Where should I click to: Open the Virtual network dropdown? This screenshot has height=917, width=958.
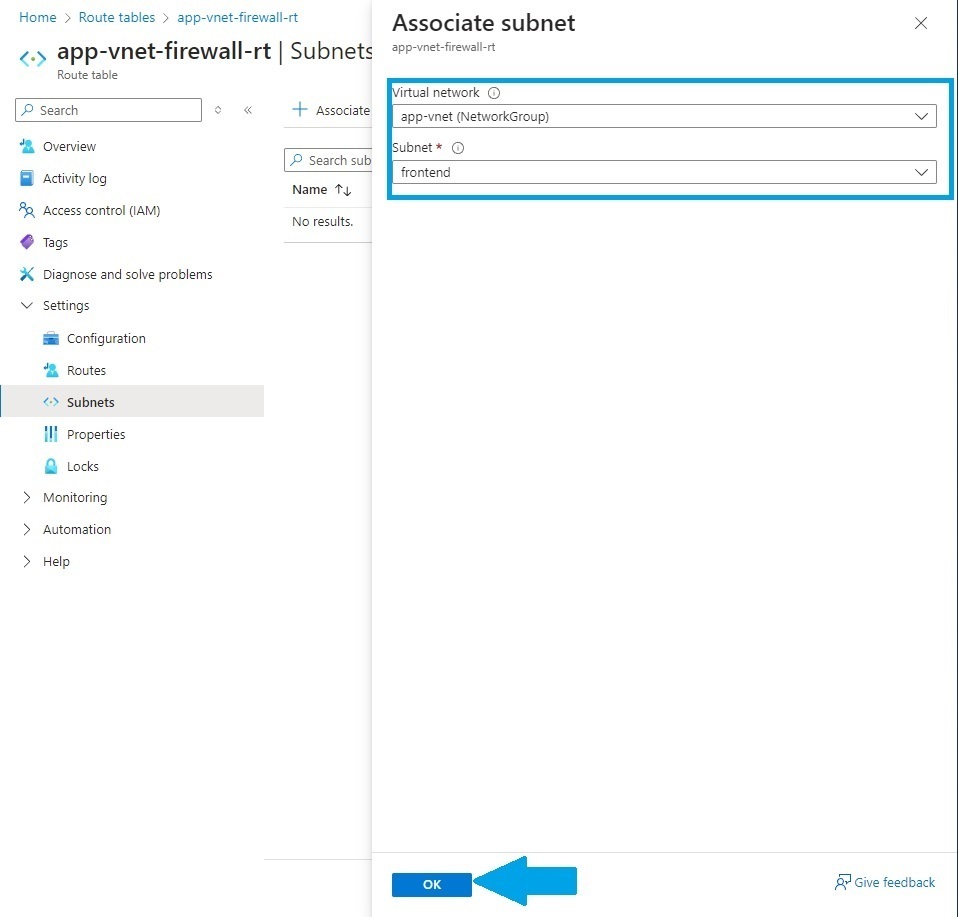(664, 117)
